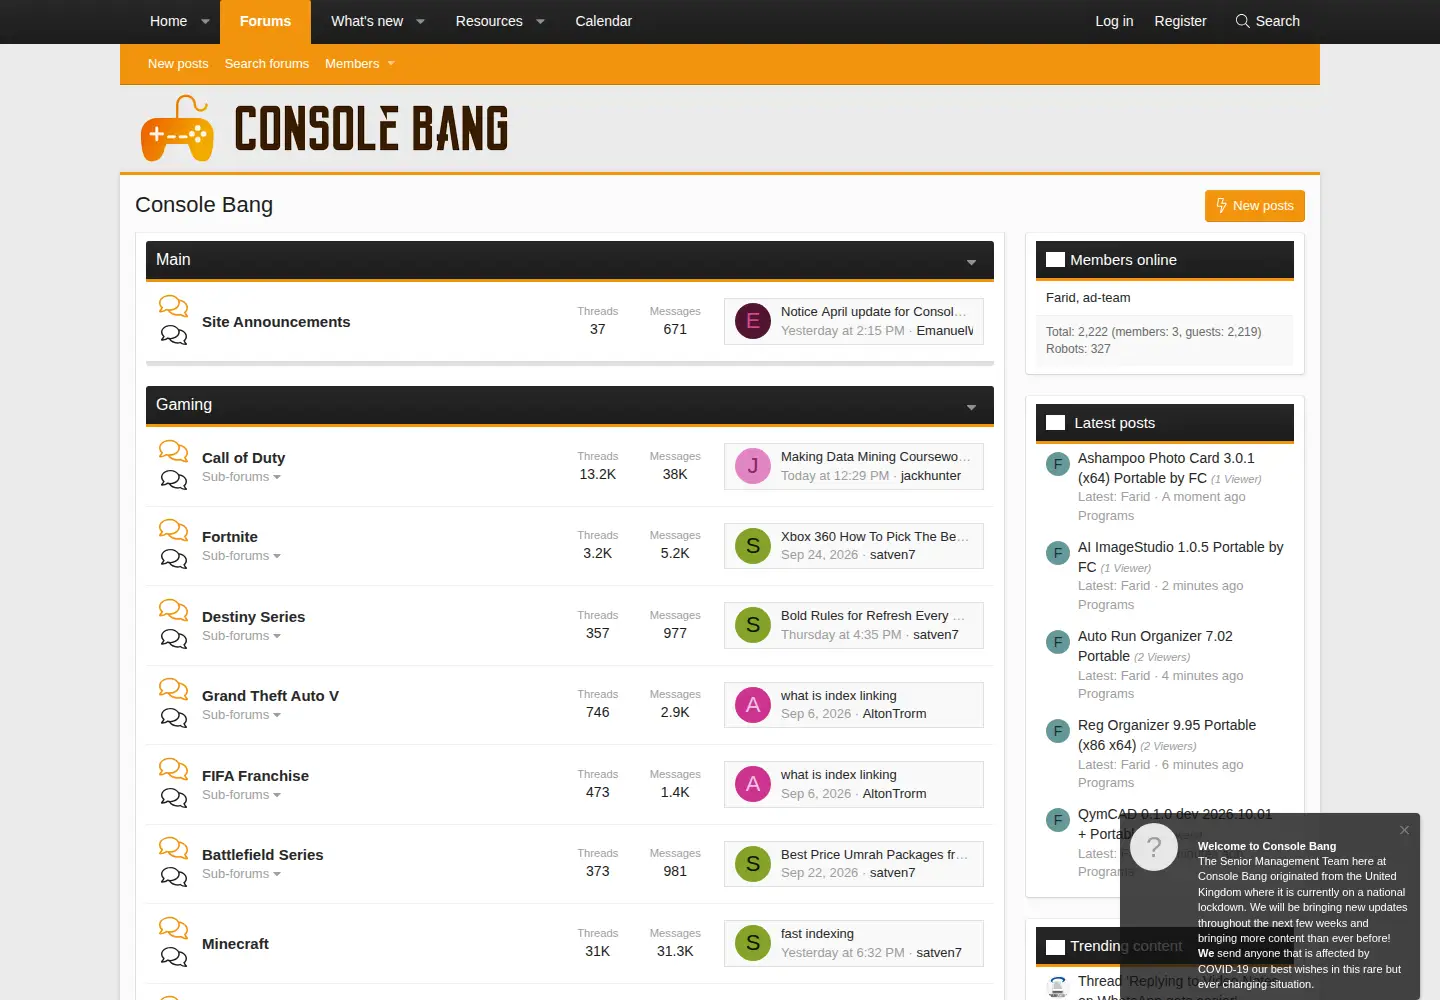This screenshot has width=1440, height=1000.
Task: Select the Forums tab
Action: [x=265, y=21]
